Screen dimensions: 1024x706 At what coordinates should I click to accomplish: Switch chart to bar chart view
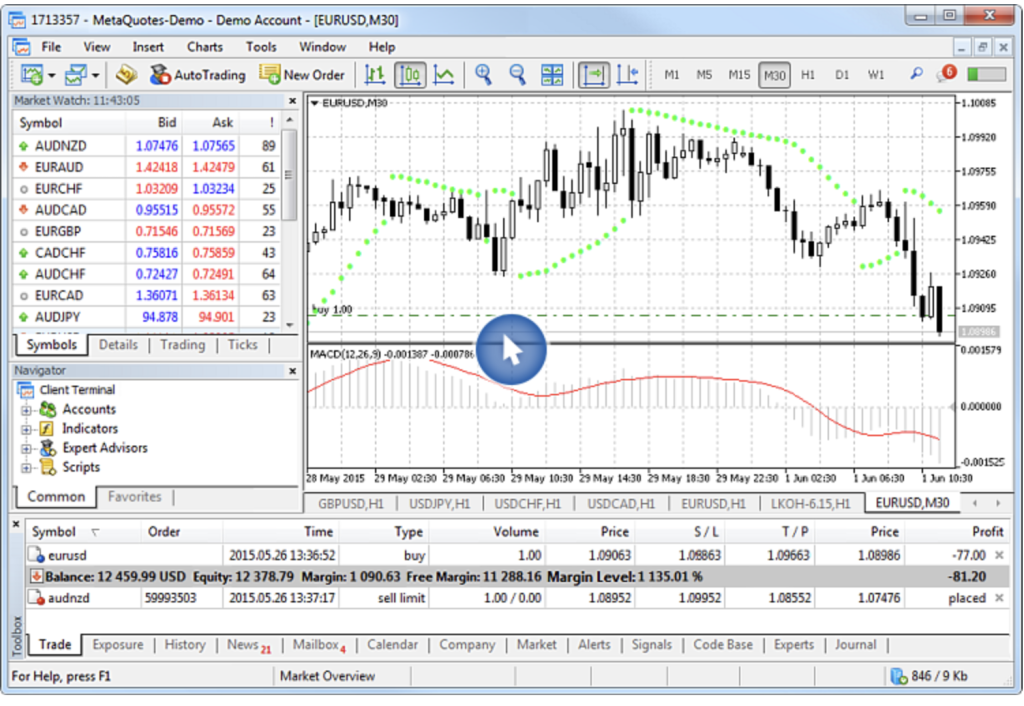375,75
